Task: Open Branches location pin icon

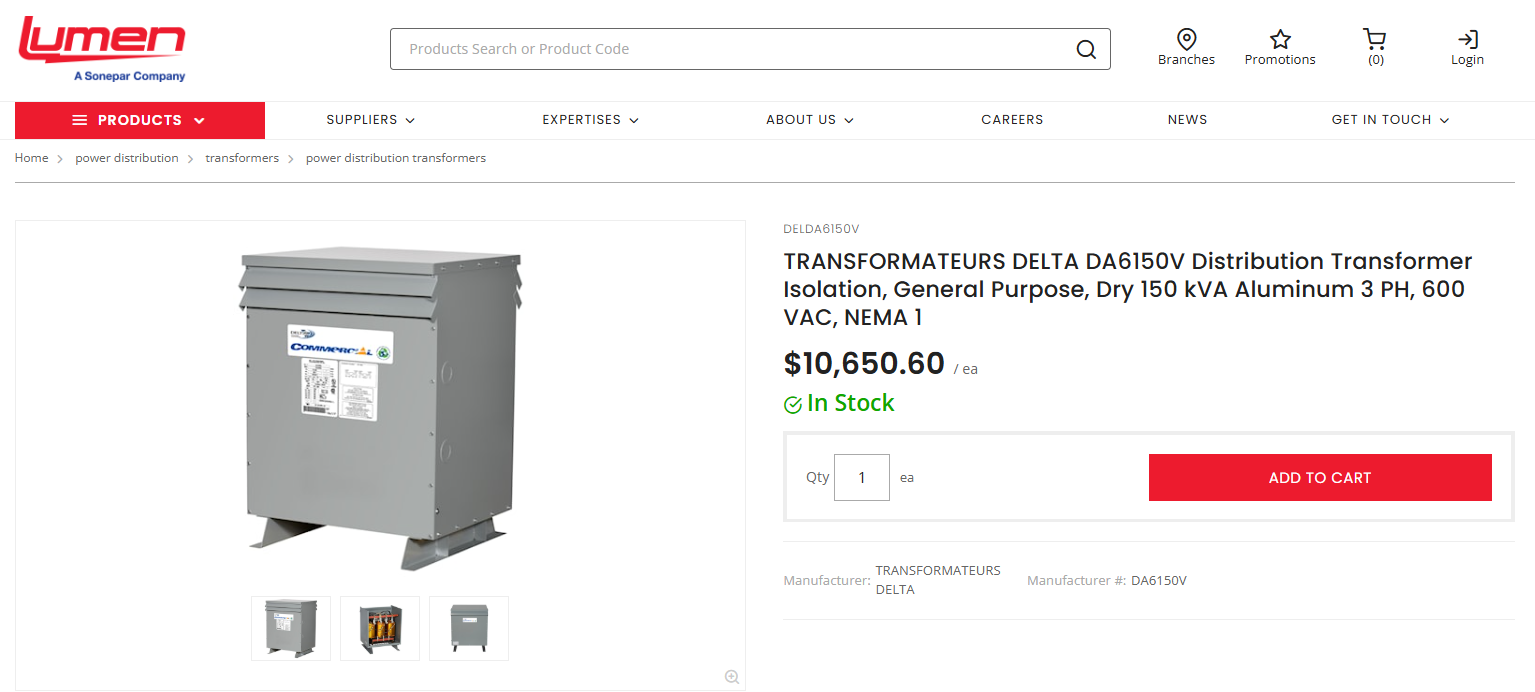Action: tap(1187, 39)
